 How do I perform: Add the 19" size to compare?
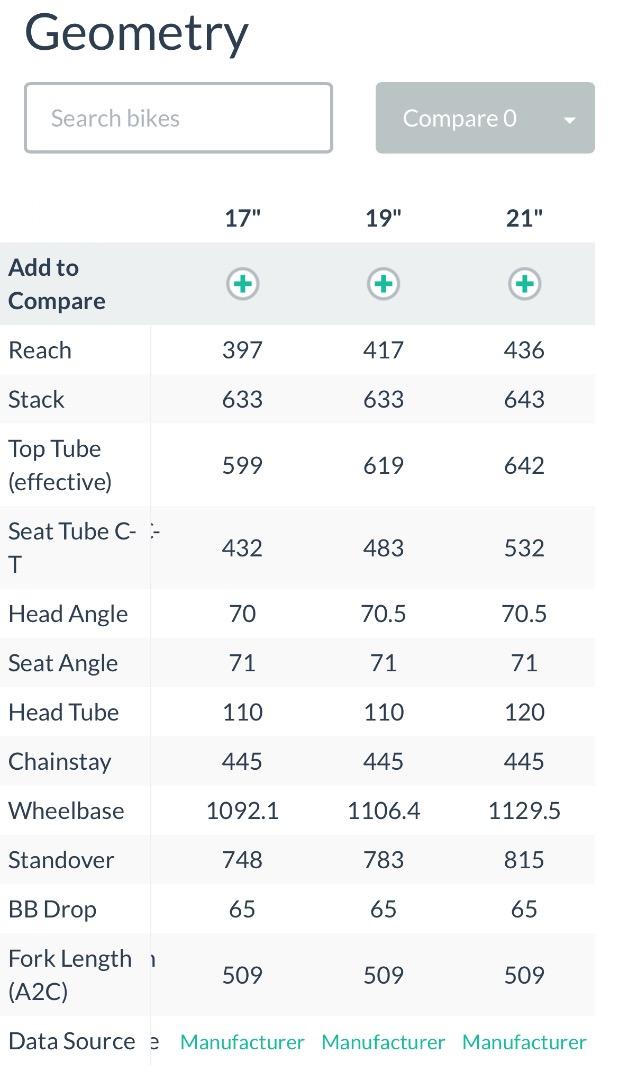click(x=384, y=284)
